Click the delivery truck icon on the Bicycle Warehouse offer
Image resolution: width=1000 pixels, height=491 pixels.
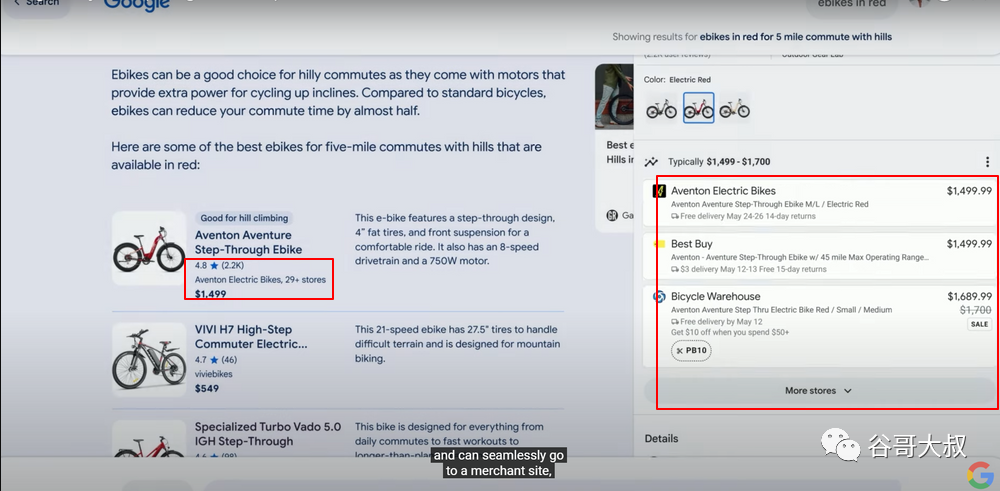coord(675,321)
